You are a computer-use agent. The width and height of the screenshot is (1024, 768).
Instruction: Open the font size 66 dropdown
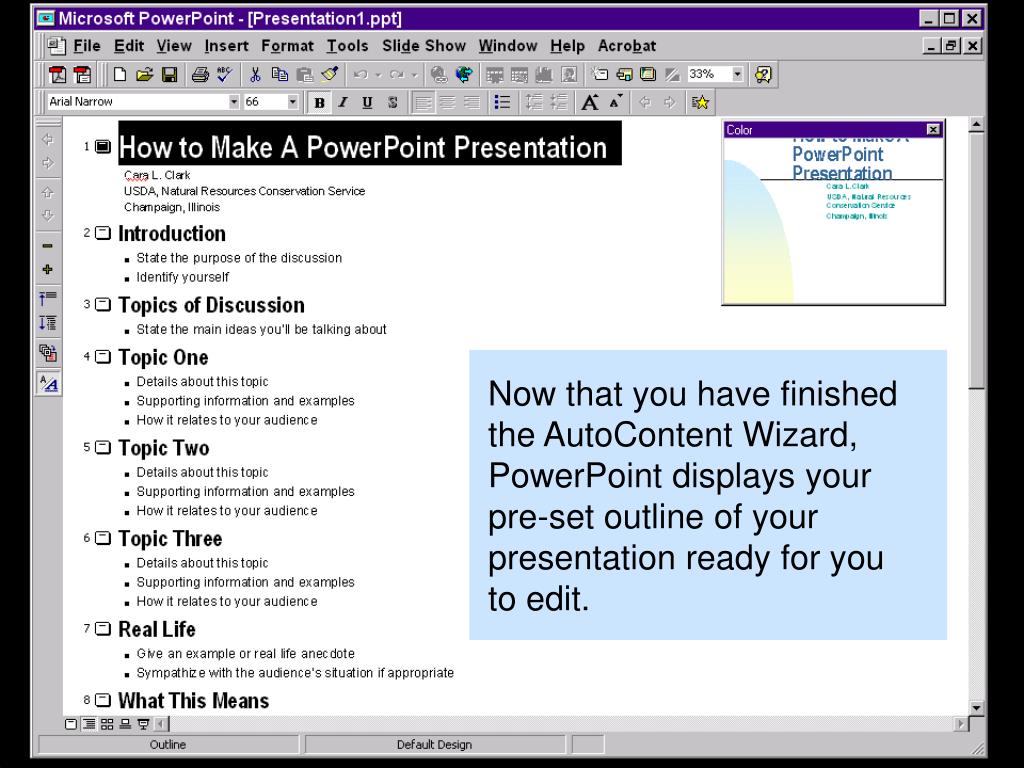(293, 102)
